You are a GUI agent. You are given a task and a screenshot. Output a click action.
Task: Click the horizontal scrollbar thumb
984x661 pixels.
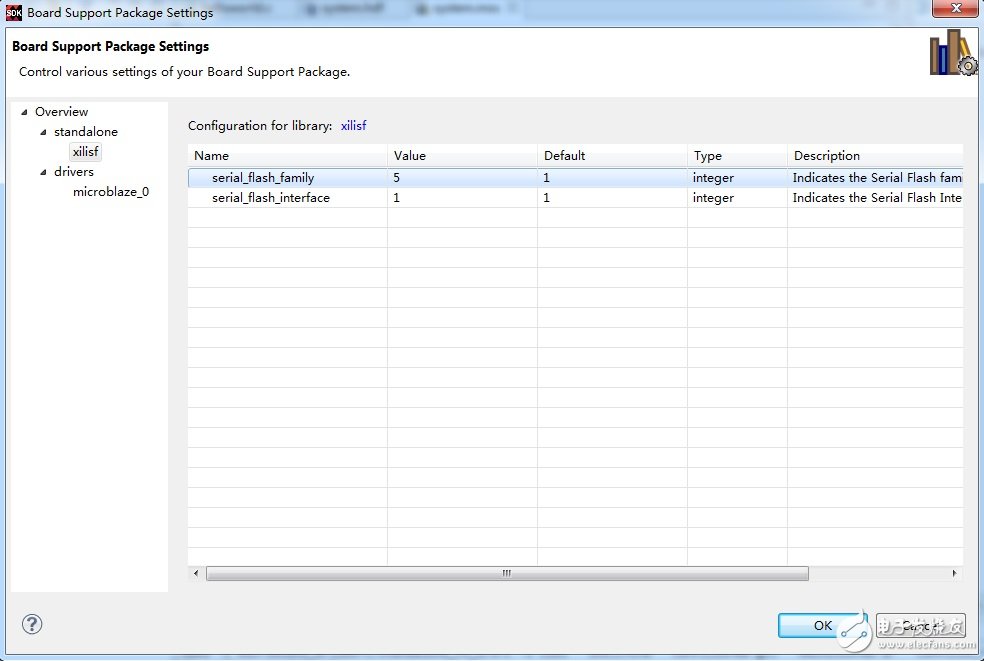click(x=506, y=574)
